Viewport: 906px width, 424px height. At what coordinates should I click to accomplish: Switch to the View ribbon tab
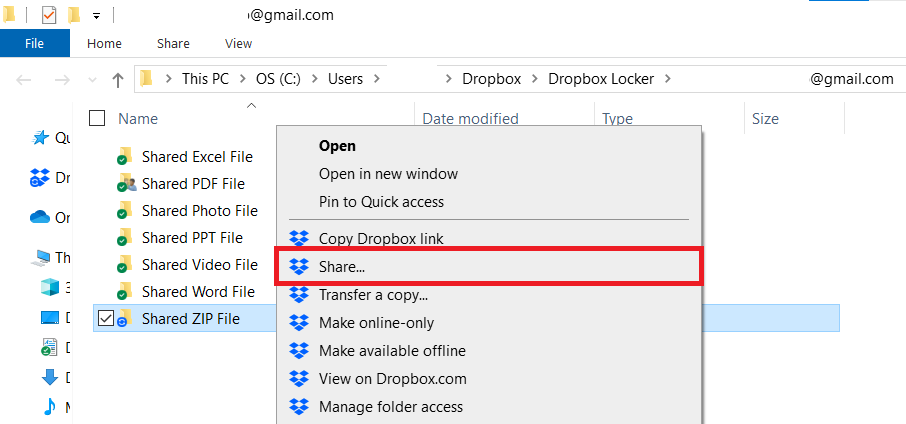tap(238, 43)
